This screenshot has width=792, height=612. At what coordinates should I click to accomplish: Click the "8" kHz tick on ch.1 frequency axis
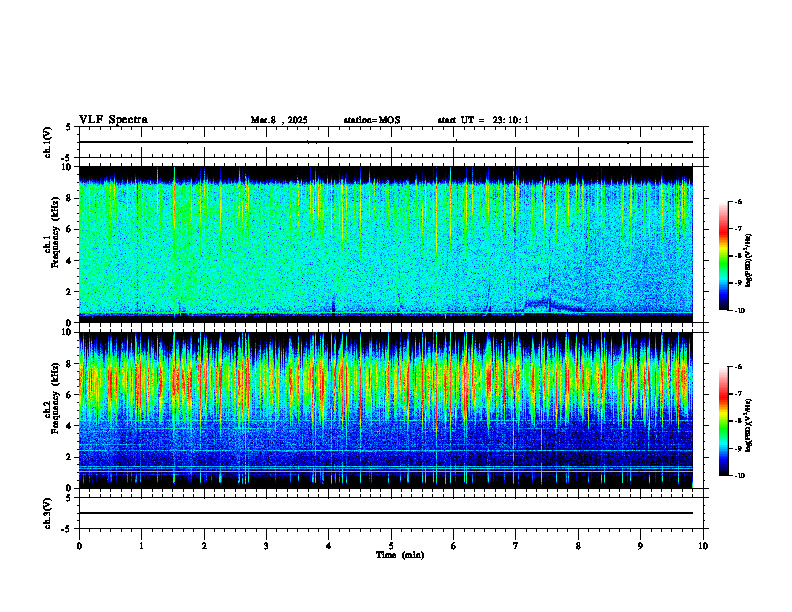[x=69, y=198]
